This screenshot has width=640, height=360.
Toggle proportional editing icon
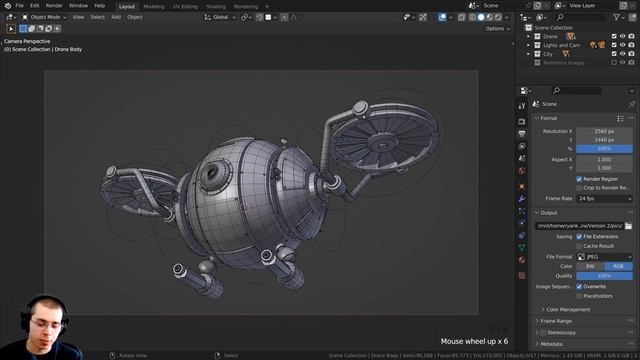click(x=284, y=17)
